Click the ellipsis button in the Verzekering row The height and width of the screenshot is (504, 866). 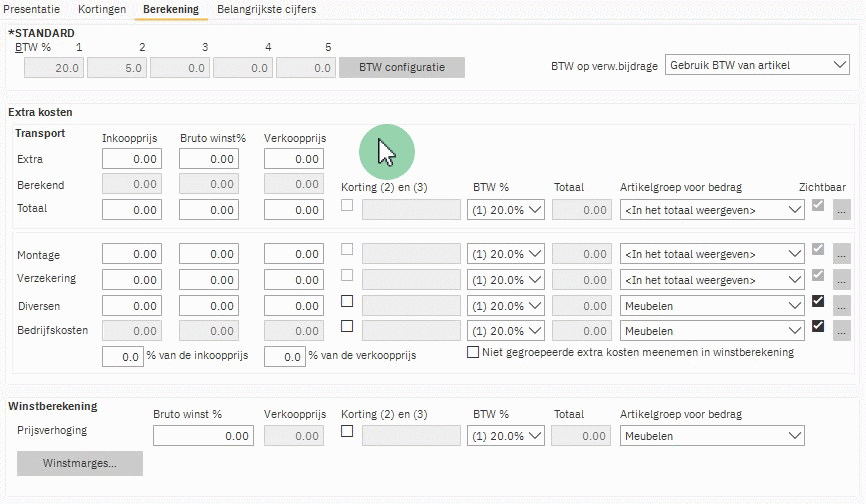(841, 280)
